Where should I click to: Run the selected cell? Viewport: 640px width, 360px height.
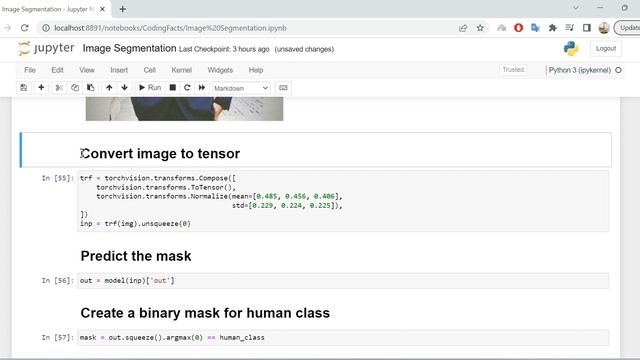click(150, 88)
